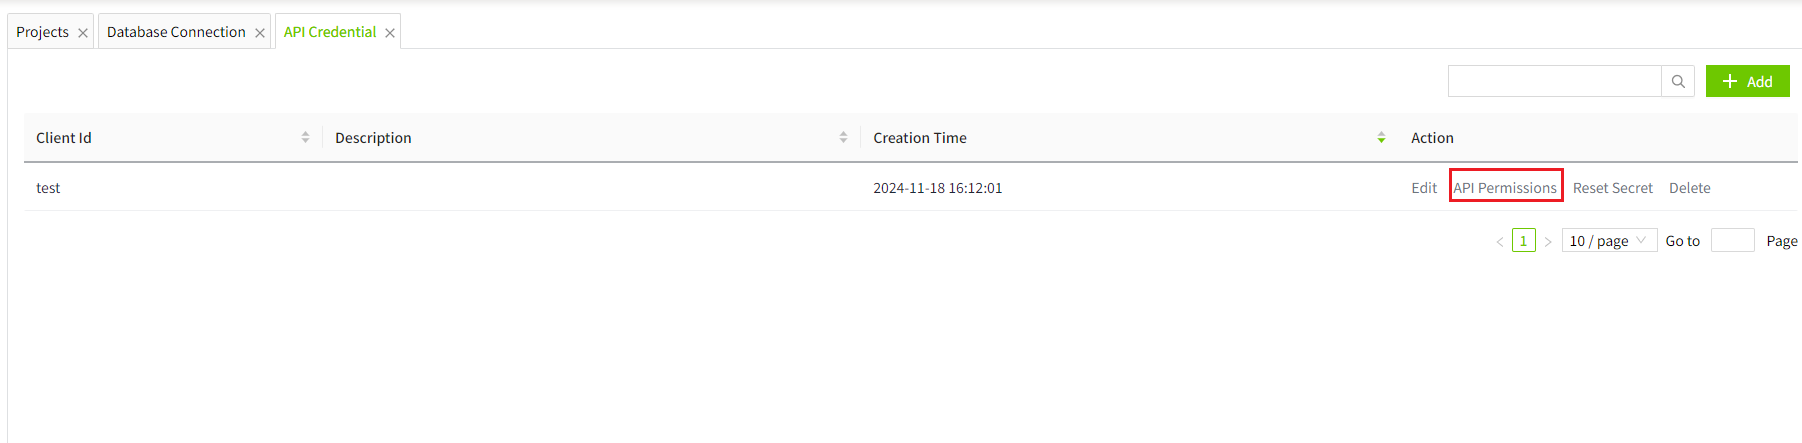Edit the test credential
The height and width of the screenshot is (443, 1802).
point(1424,188)
